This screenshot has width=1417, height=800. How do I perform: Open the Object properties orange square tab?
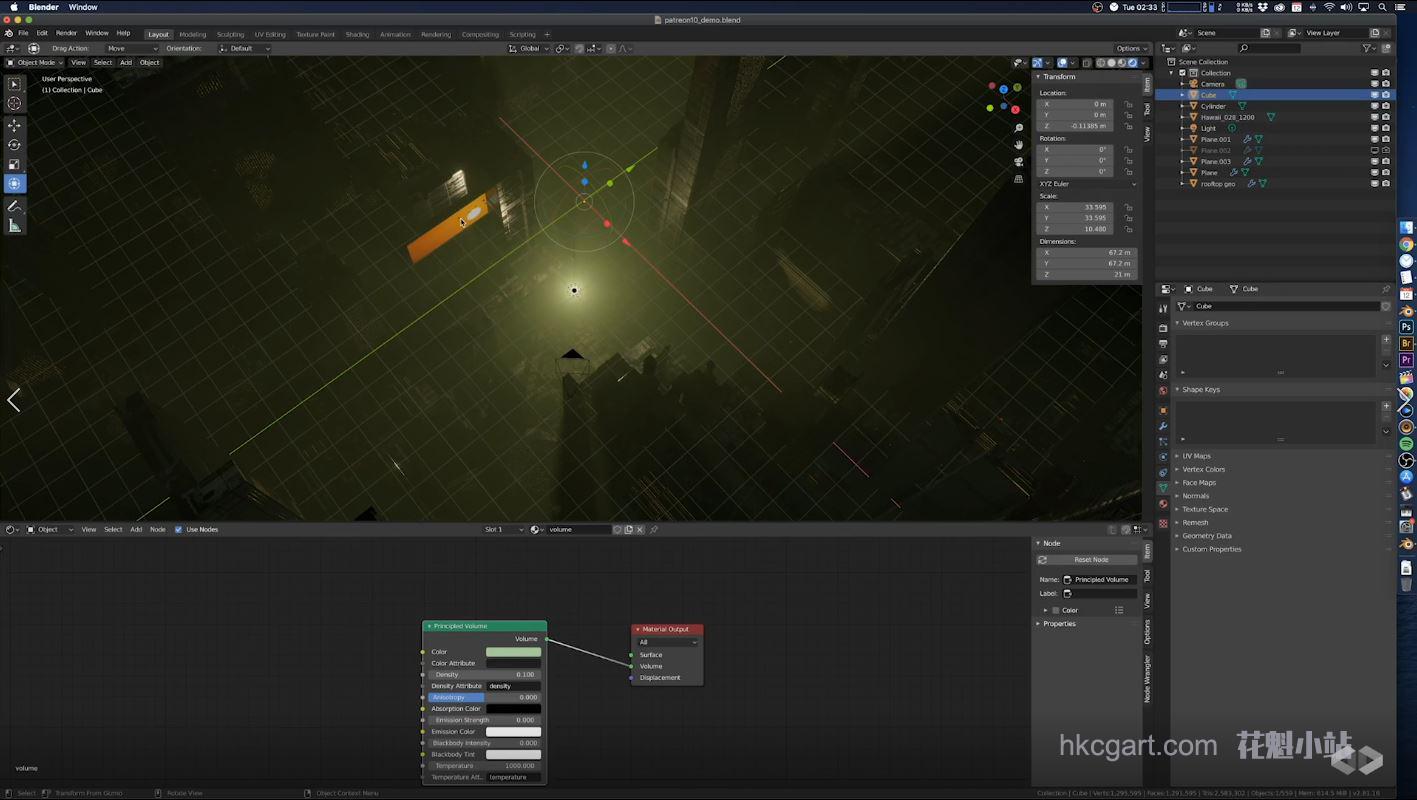(x=1163, y=410)
